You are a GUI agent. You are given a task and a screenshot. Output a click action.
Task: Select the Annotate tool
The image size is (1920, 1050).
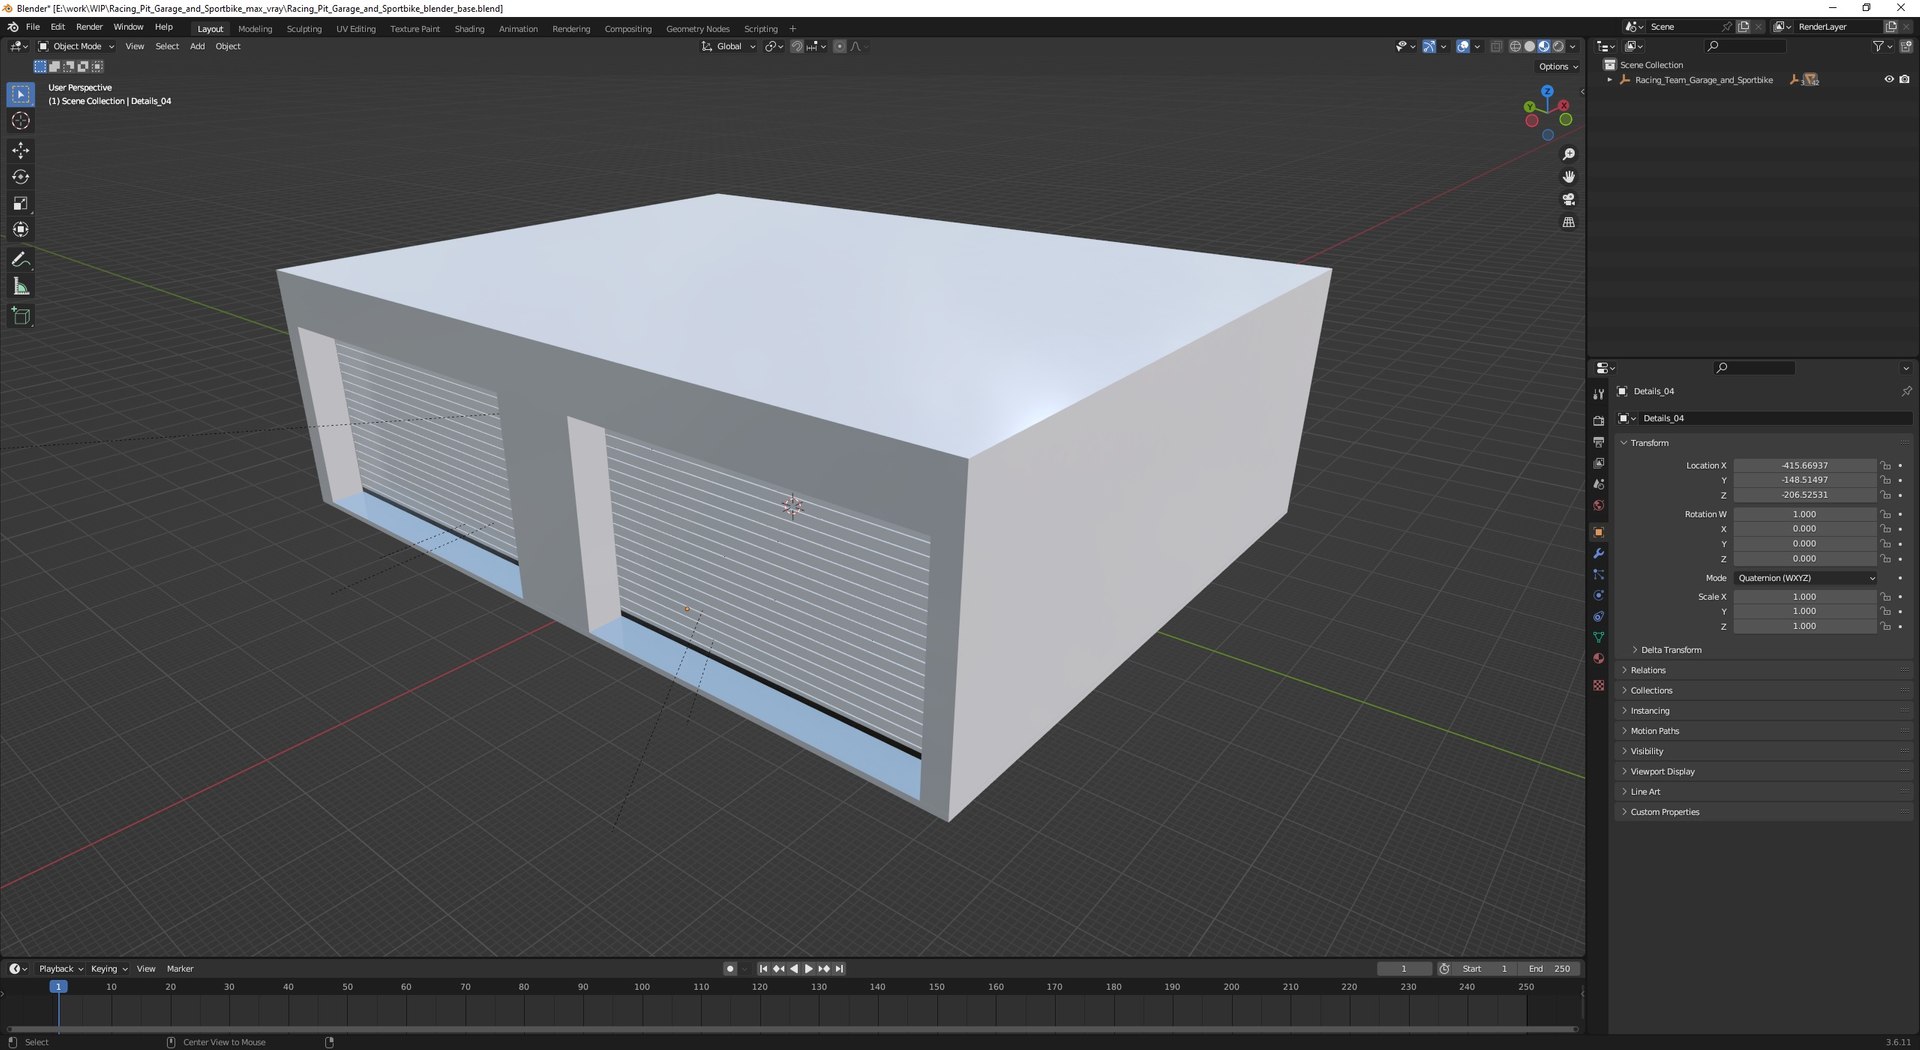[20, 260]
